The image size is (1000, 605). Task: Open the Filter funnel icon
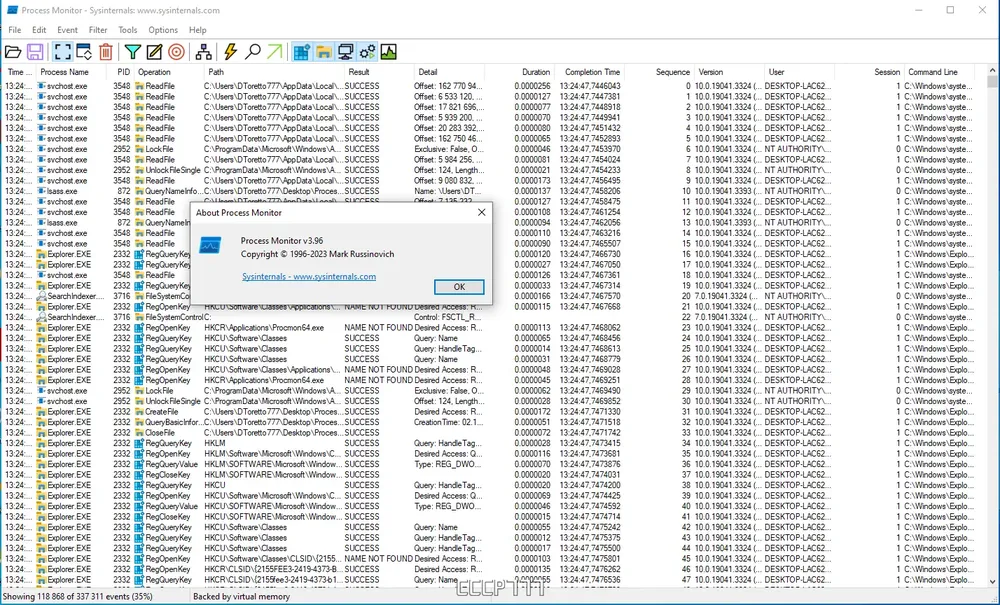click(132, 52)
